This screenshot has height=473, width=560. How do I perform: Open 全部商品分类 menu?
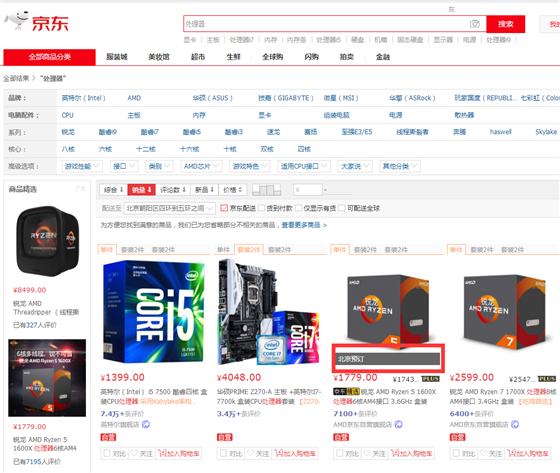[50, 57]
